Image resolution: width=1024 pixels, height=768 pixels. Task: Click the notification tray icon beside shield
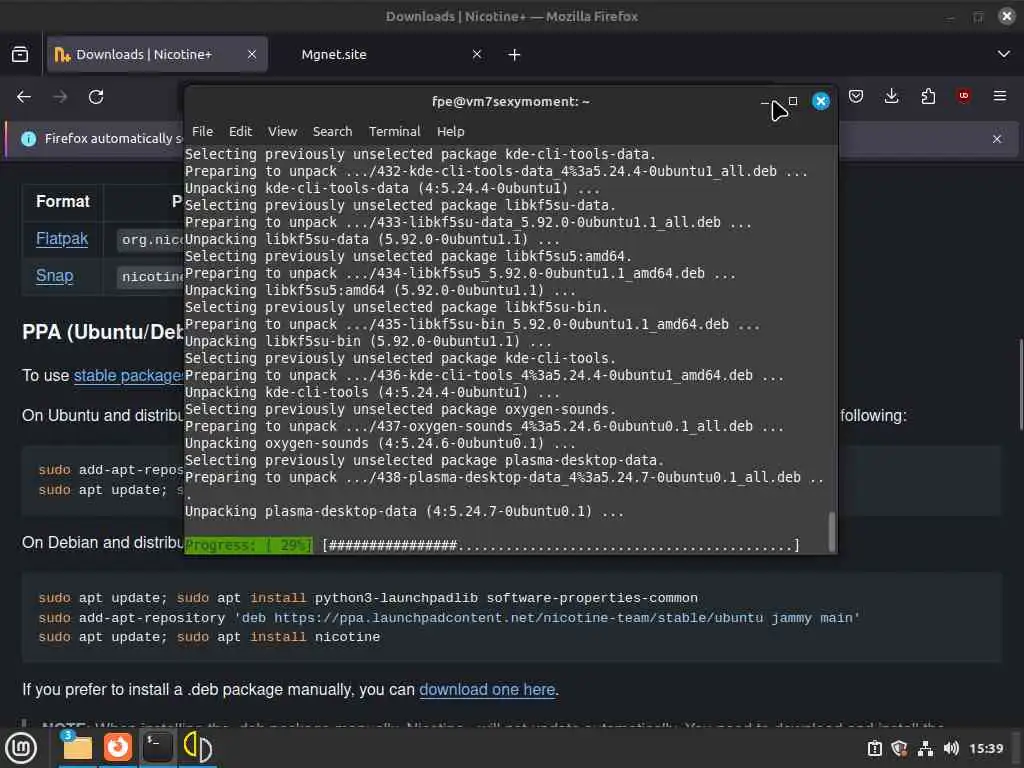(x=874, y=748)
